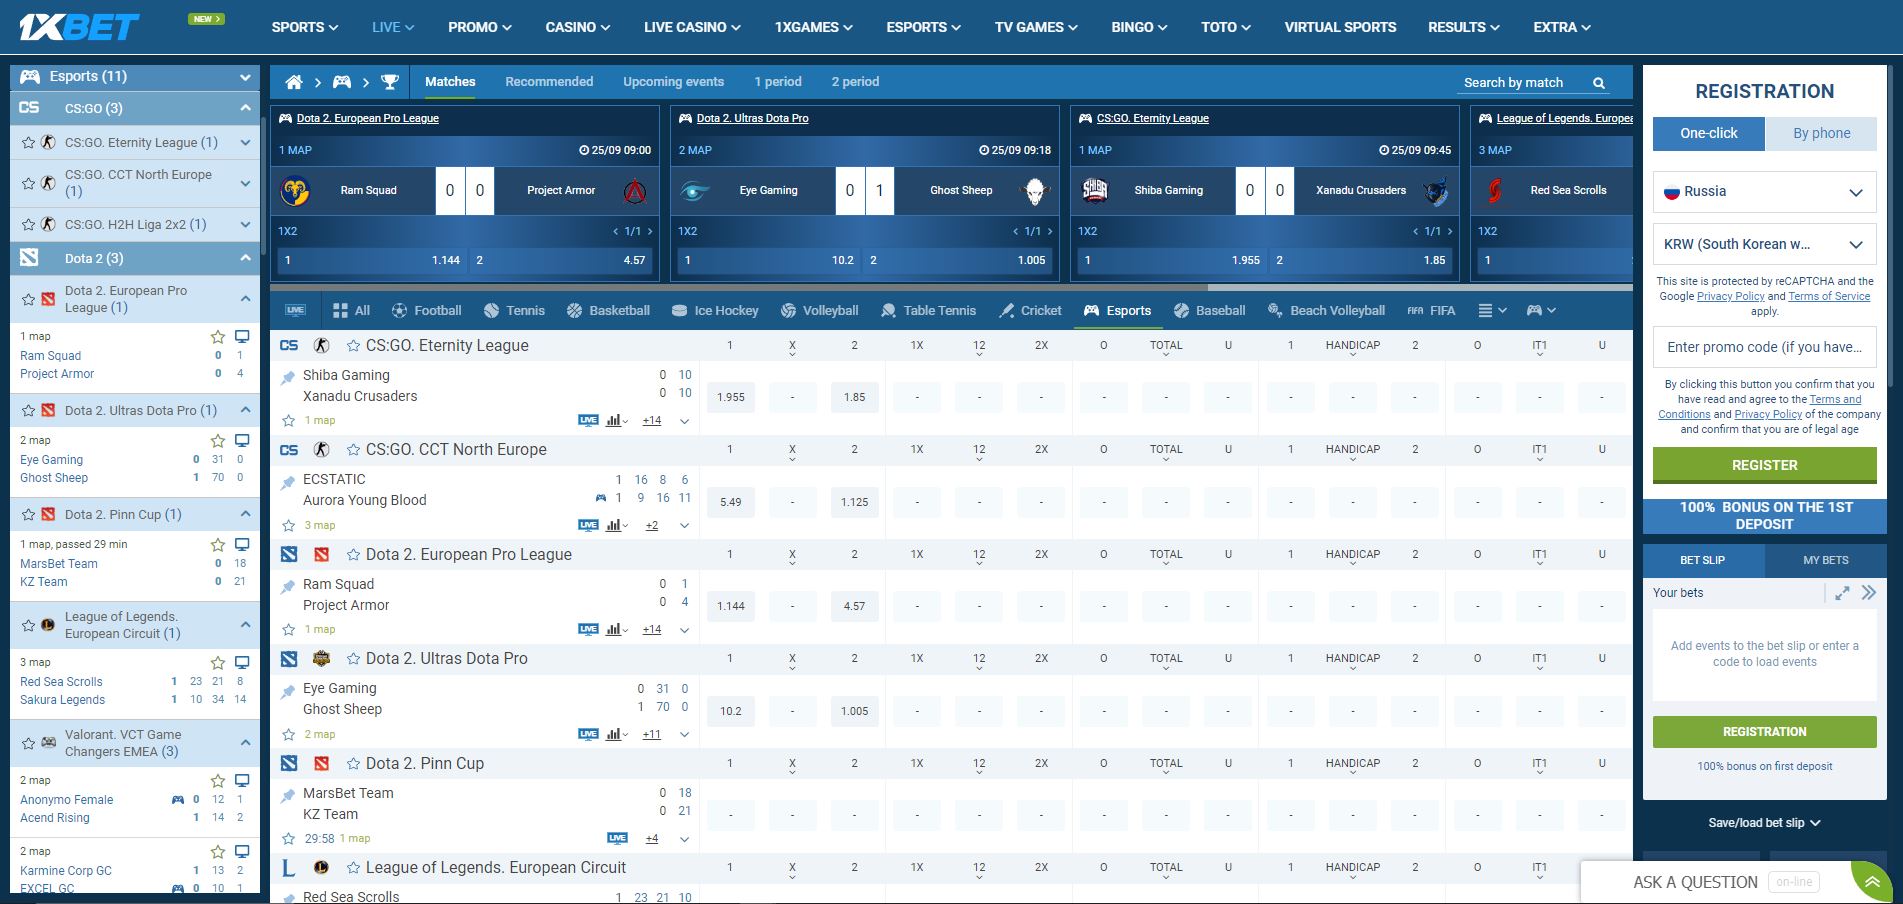This screenshot has width=1903, height=904.
Task: Click the gamepad icon in the breadcrumb
Action: point(342,82)
